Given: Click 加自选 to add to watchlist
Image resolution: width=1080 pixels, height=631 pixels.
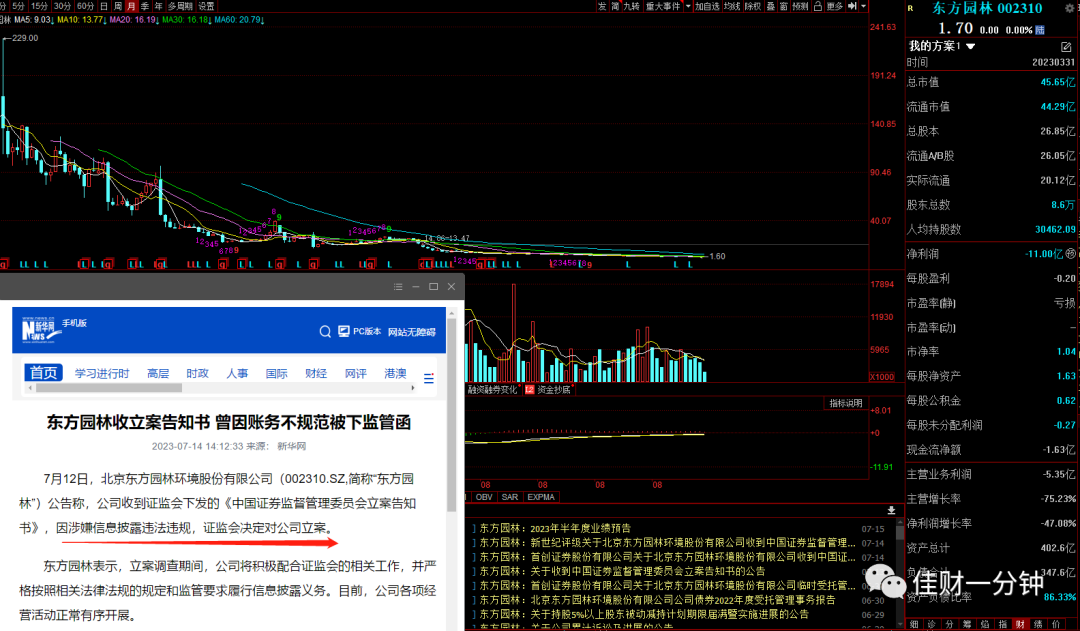Looking at the screenshot, I should point(707,6).
